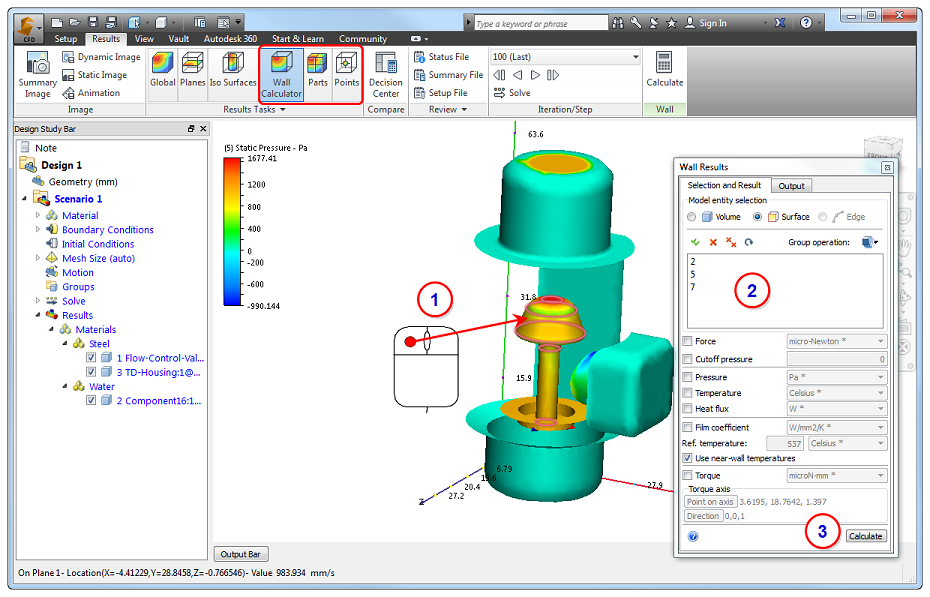
Task: Click Static Image in Image panel
Action: (95, 75)
